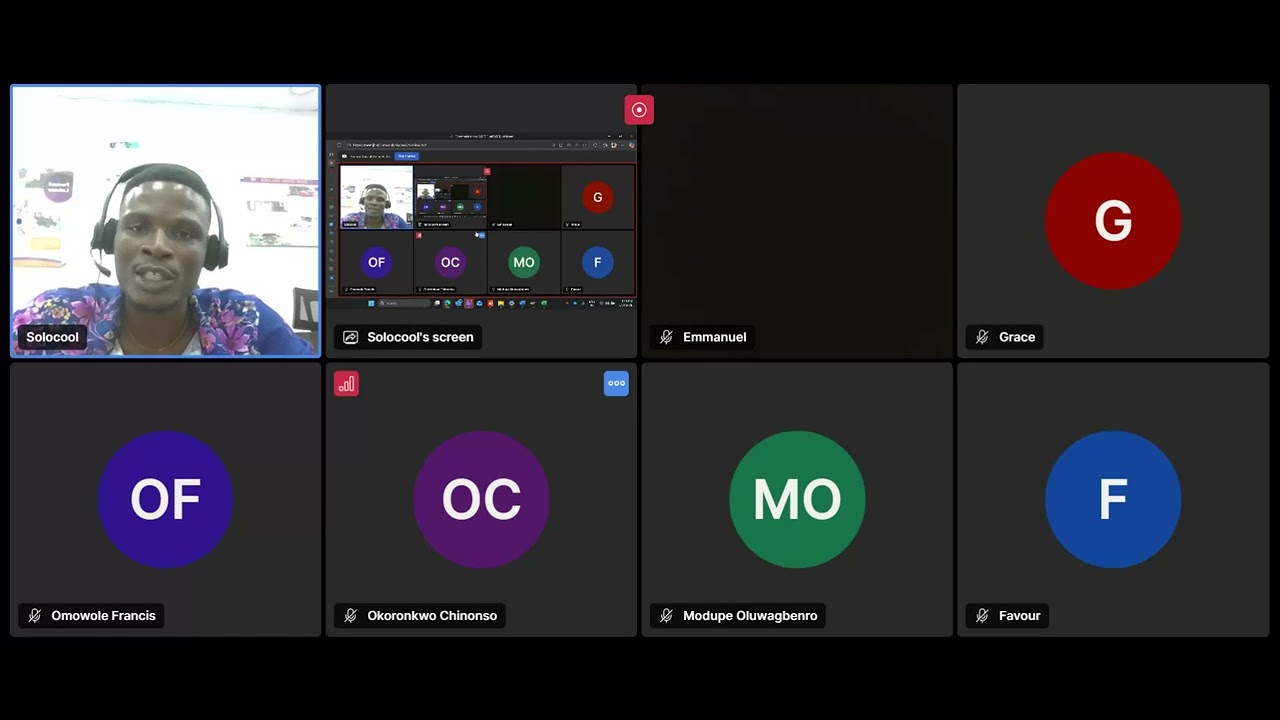Select the green MO avatar circle

click(797, 499)
